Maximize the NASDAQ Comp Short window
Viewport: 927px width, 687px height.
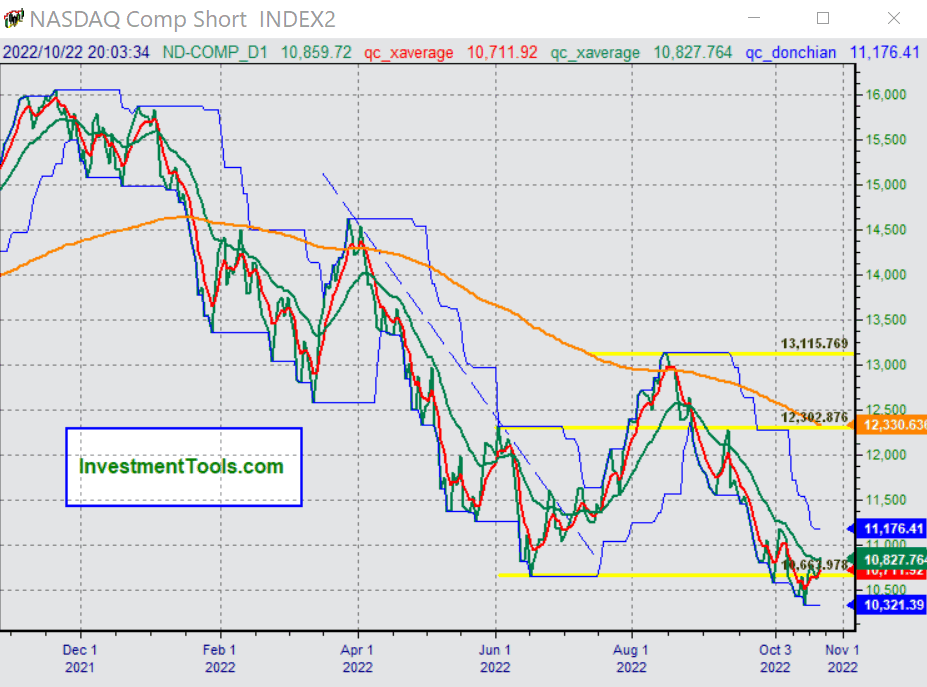coord(823,19)
